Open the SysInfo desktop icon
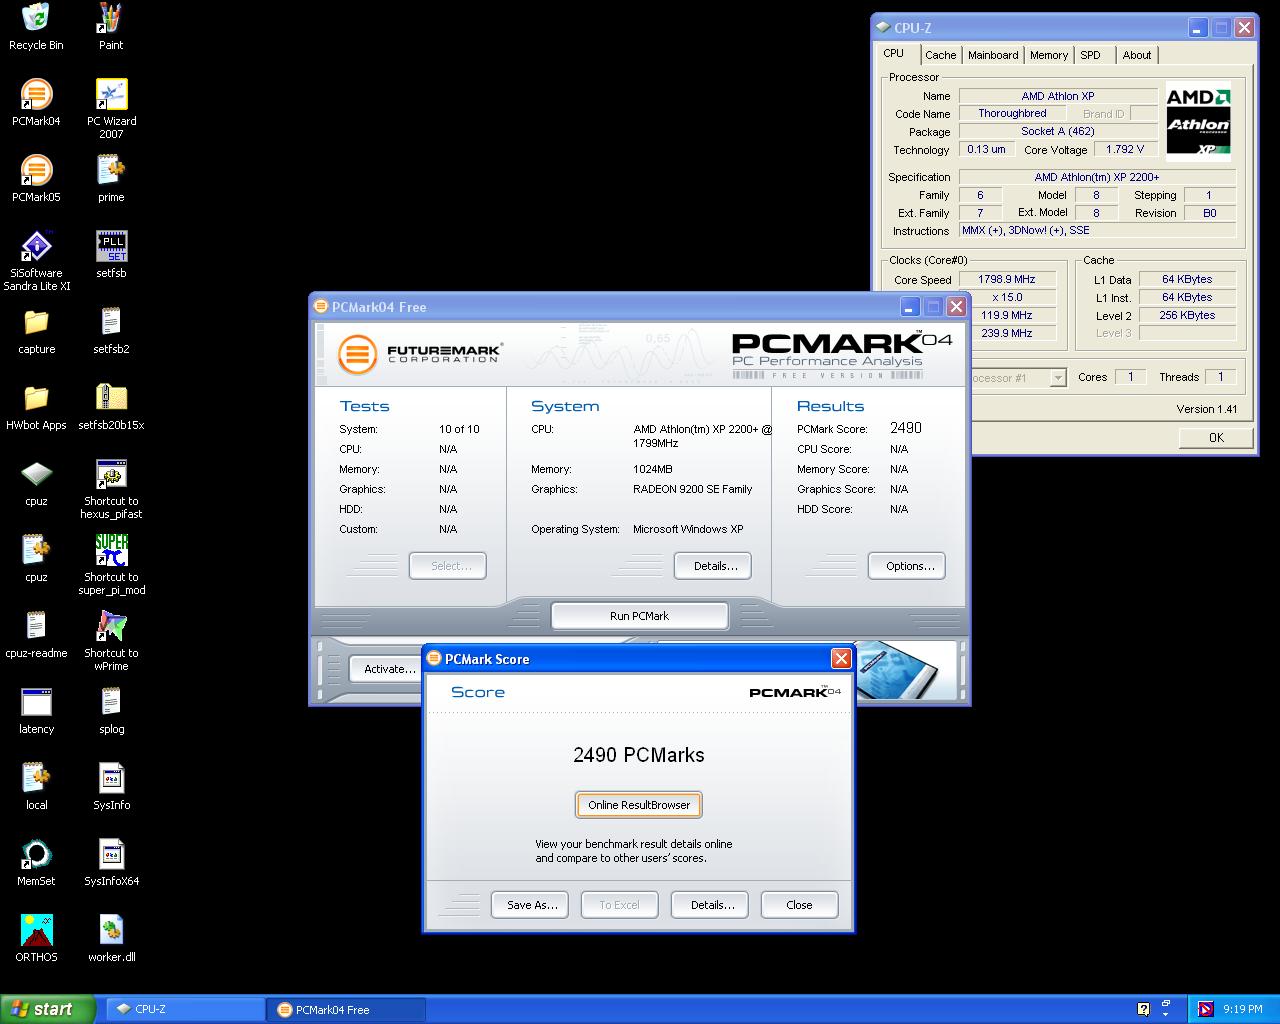The height and width of the screenshot is (1024, 1280). pos(111,787)
